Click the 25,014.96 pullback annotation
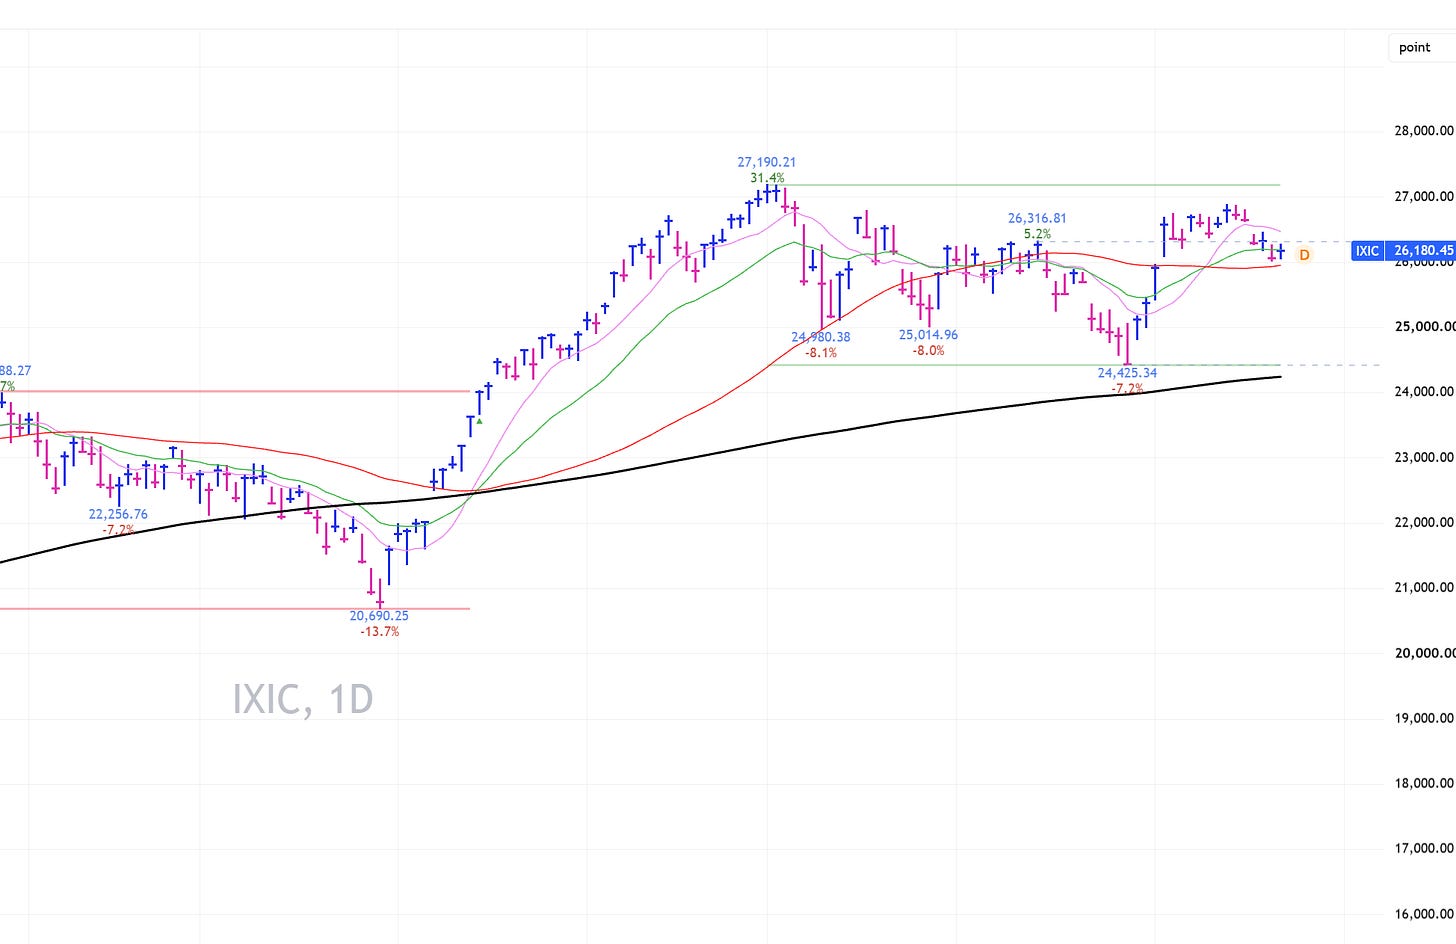The height and width of the screenshot is (944, 1456). click(928, 335)
